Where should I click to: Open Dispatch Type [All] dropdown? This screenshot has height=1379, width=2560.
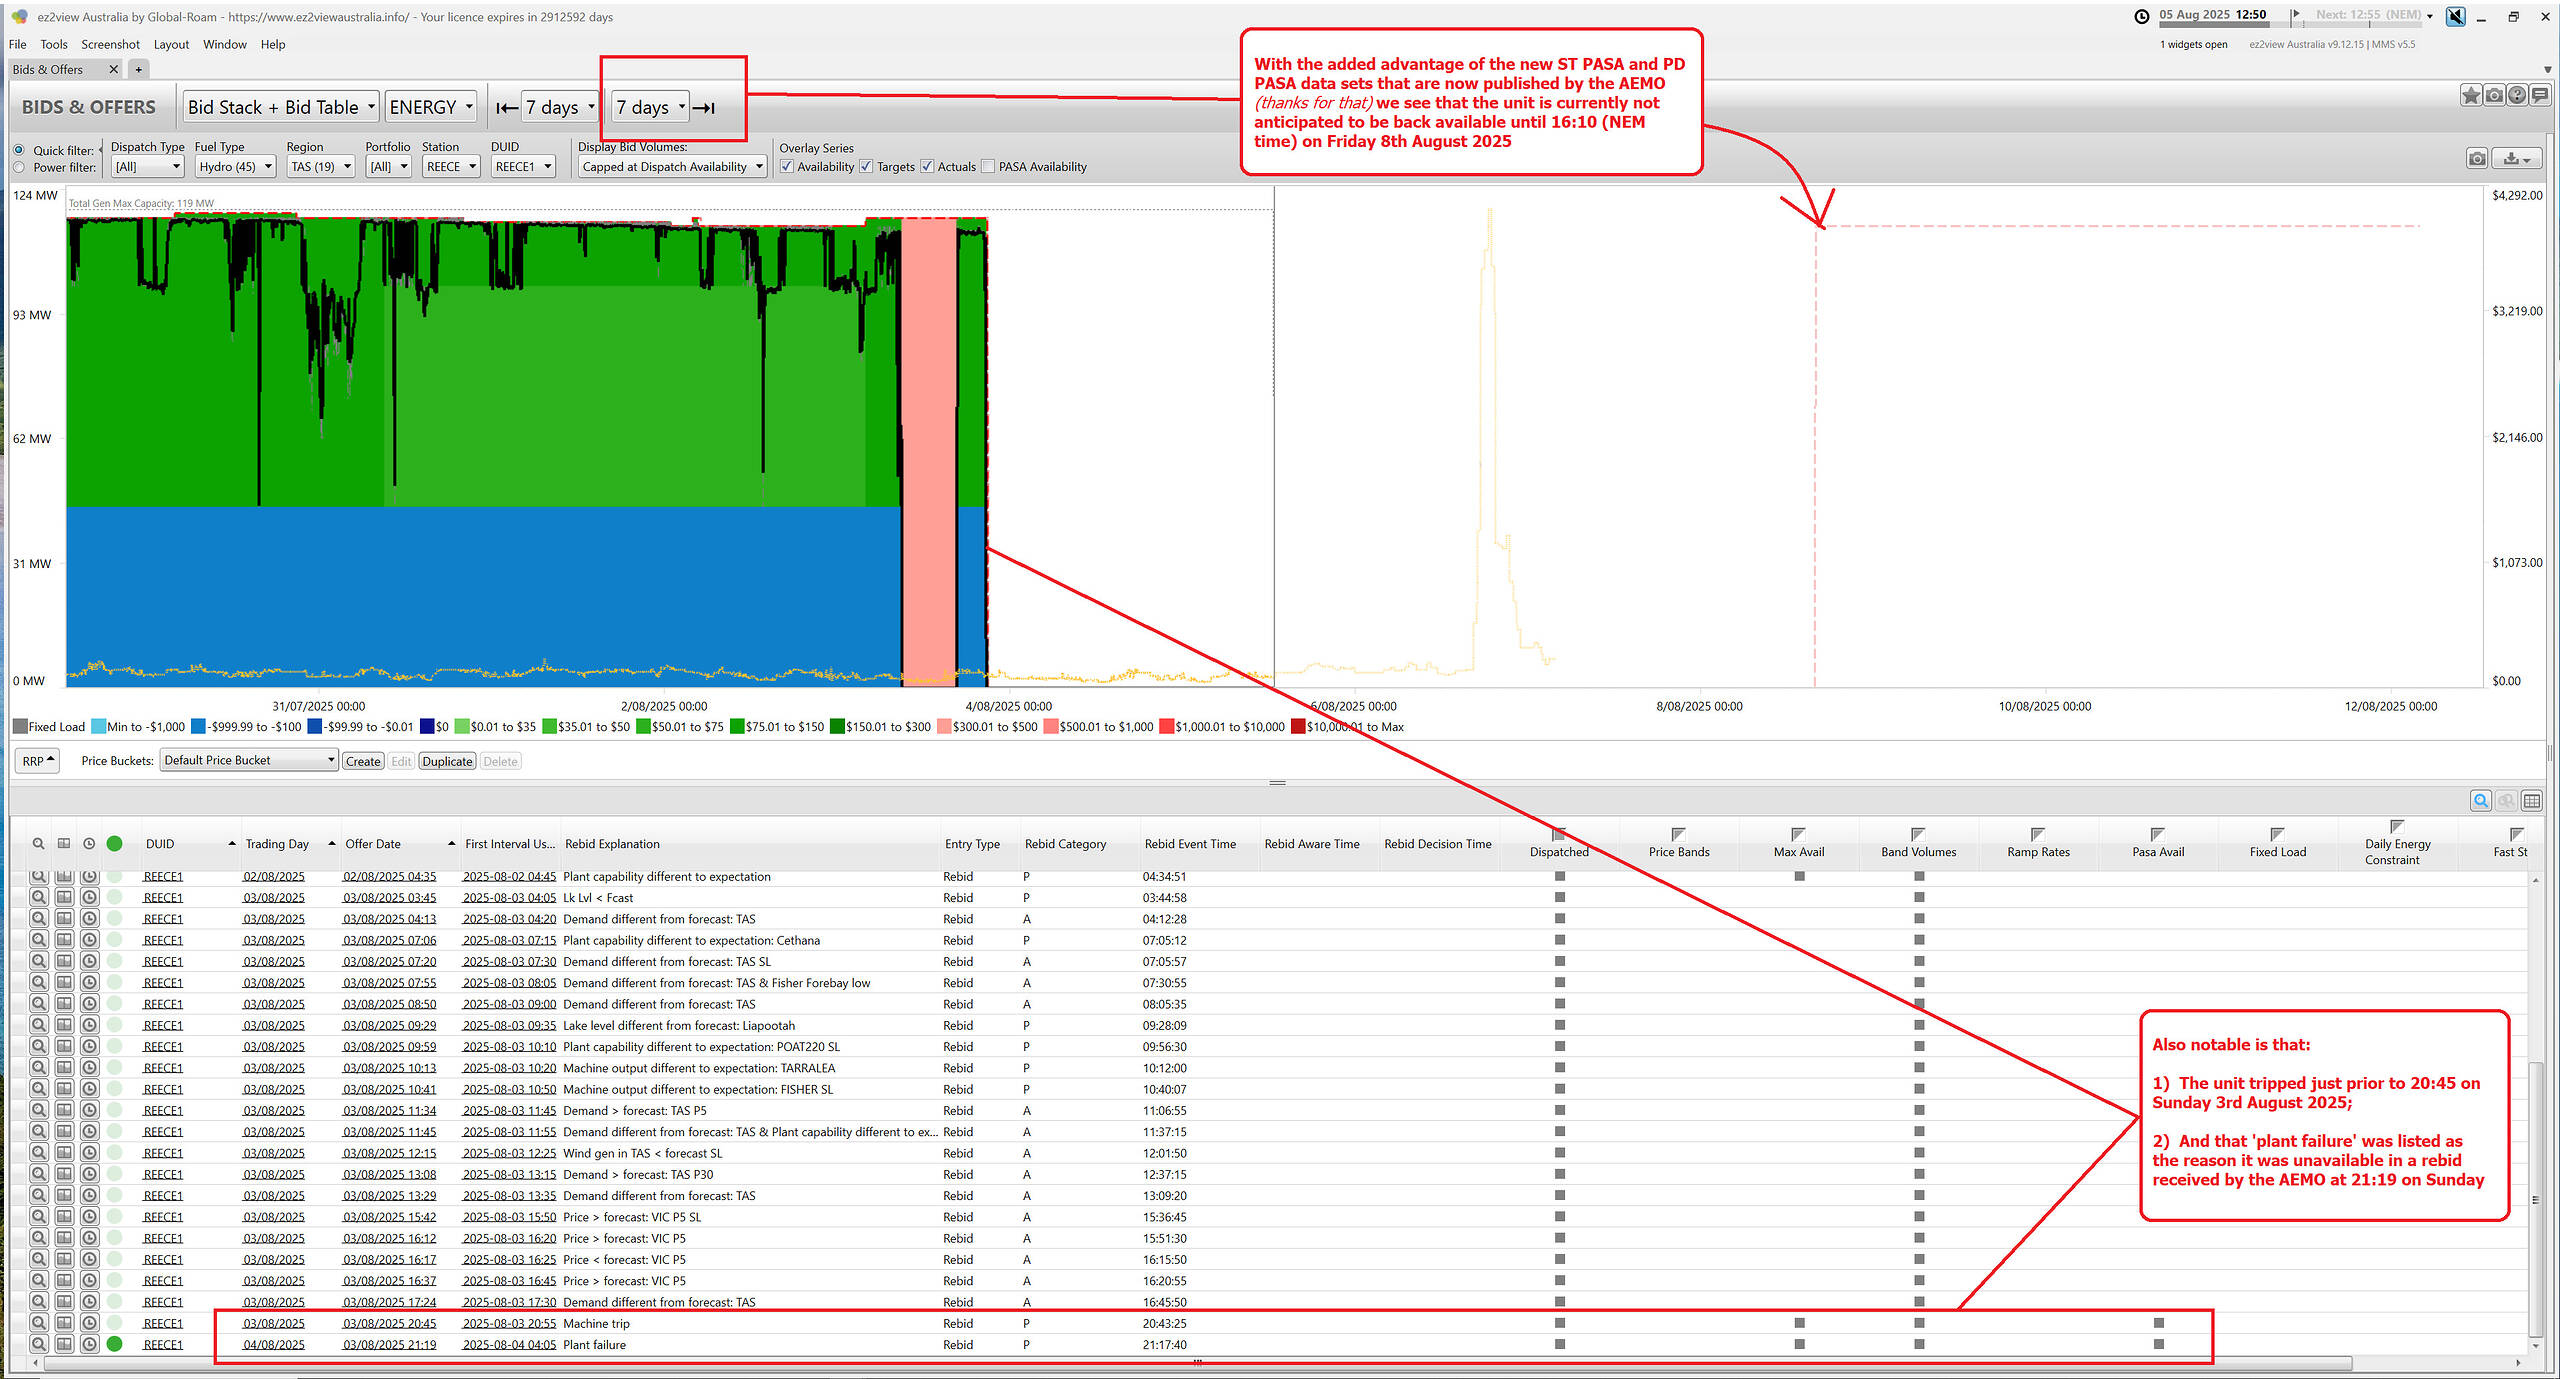pos(148,167)
